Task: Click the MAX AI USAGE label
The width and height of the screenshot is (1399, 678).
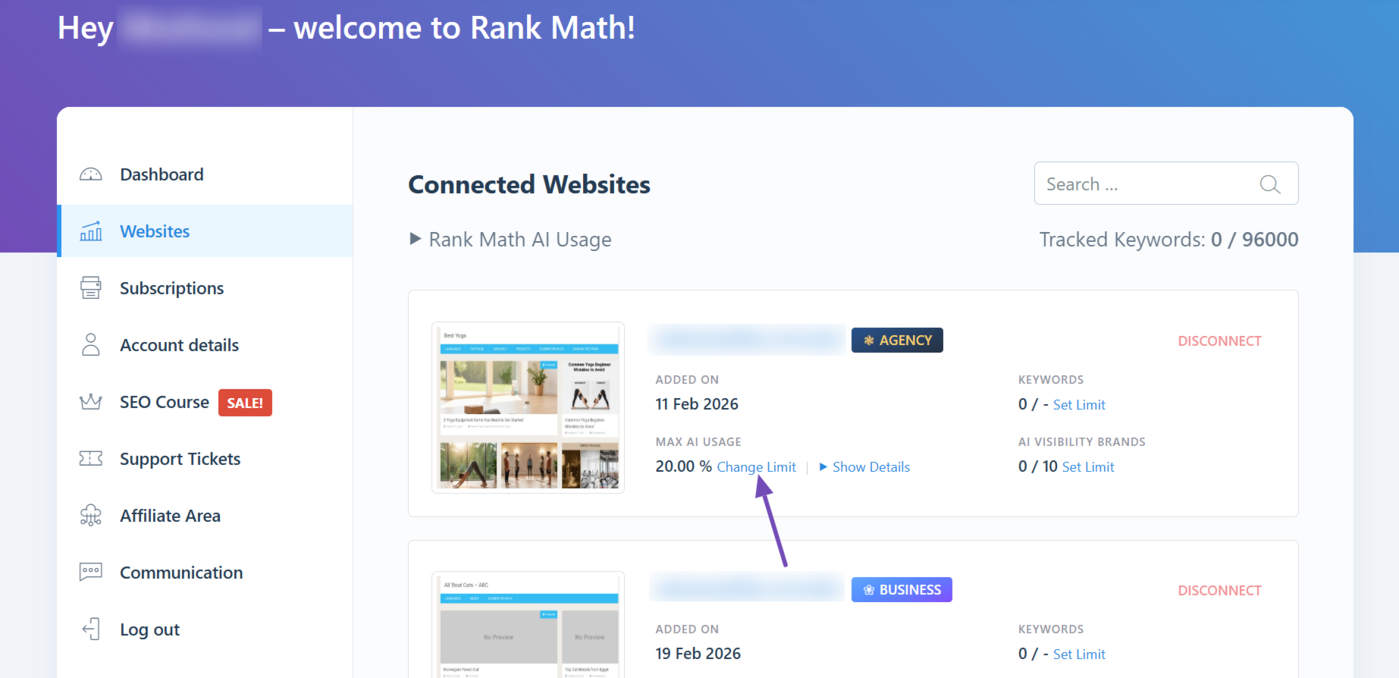Action: click(699, 442)
